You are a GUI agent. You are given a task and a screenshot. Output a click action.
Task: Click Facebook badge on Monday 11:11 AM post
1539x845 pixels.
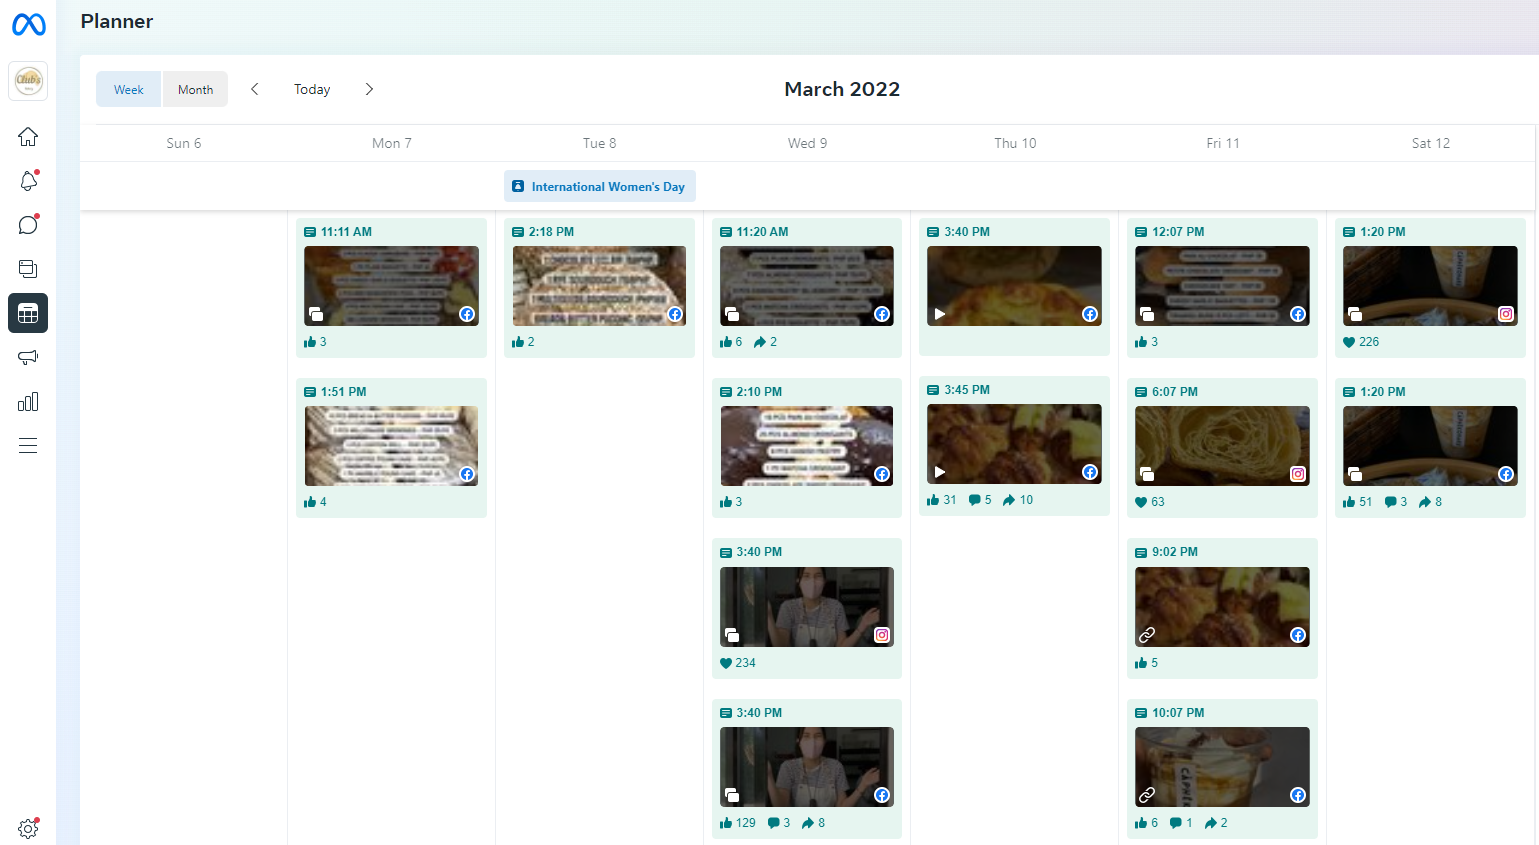[x=467, y=314]
